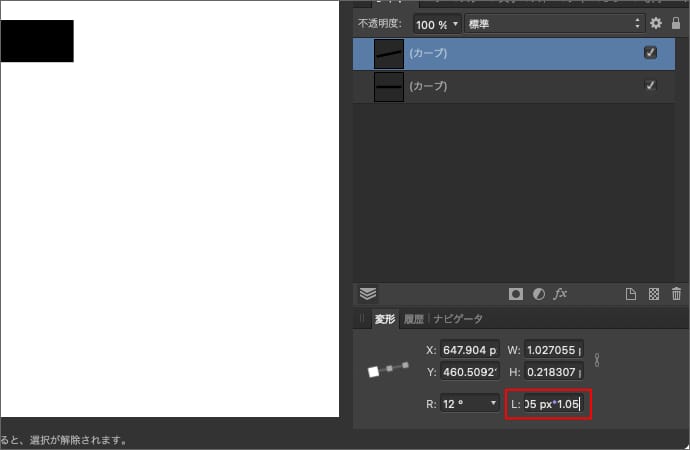Open layer effects with the fx icon

[x=561, y=294]
